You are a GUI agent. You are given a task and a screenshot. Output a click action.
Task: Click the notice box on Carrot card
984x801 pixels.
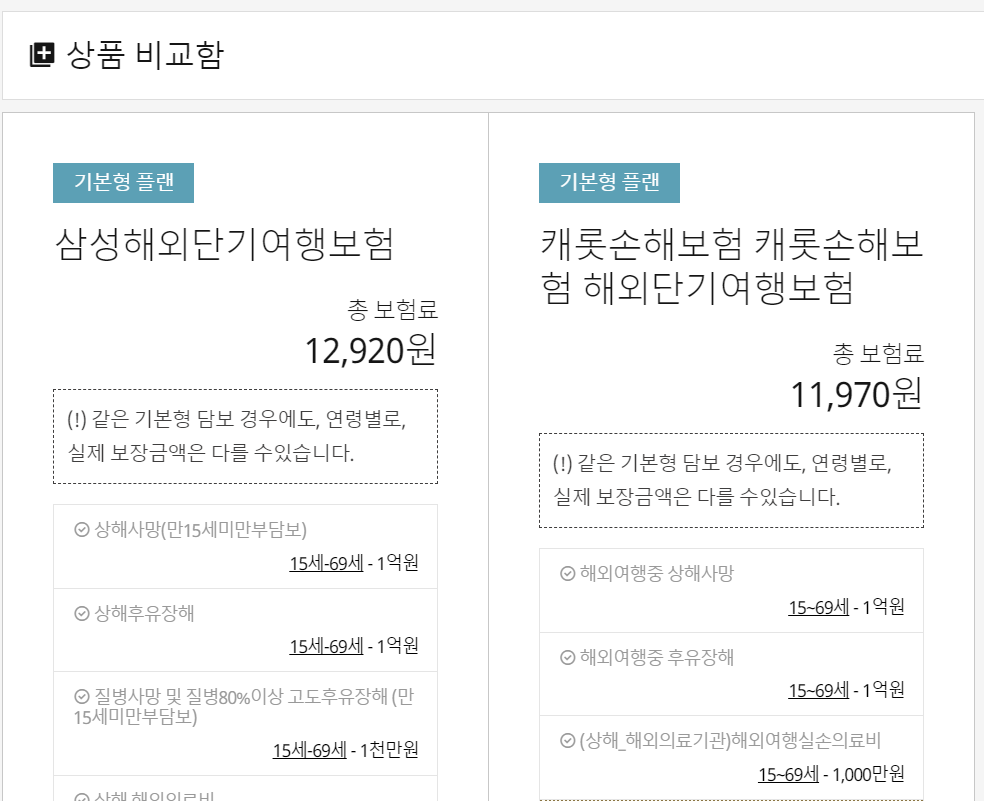coord(731,480)
